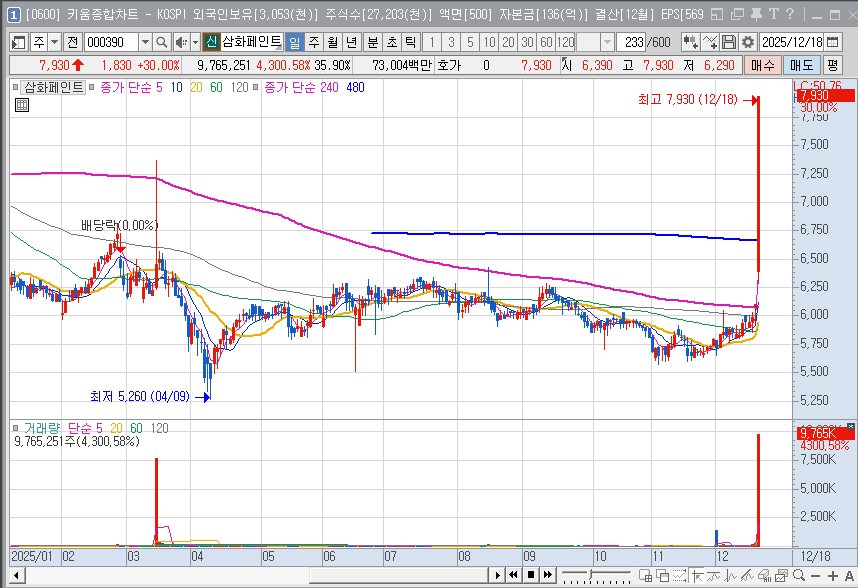Click the stock code input field 000390
This screenshot has height=588, width=858.
click(112, 42)
